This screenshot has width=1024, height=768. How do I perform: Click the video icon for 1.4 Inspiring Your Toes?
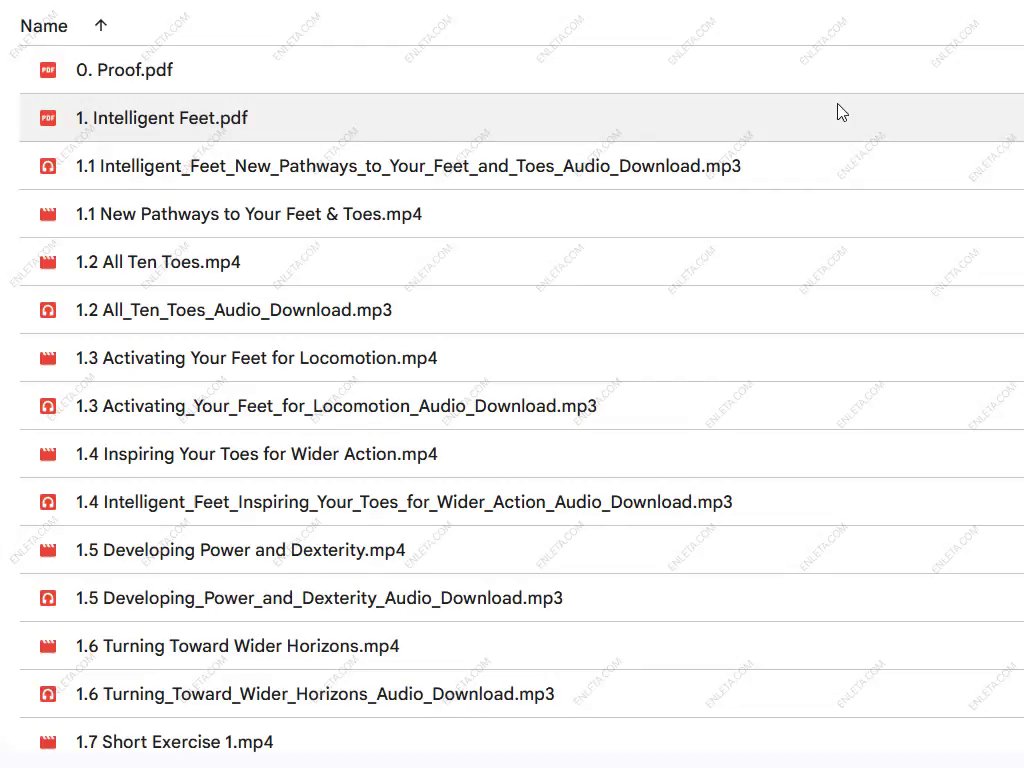tap(48, 454)
